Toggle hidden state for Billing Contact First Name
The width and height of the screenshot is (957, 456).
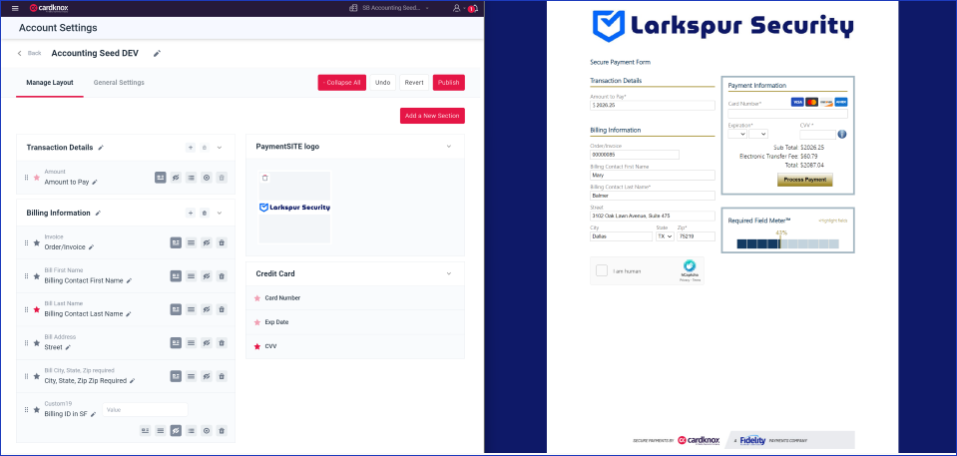(206, 276)
